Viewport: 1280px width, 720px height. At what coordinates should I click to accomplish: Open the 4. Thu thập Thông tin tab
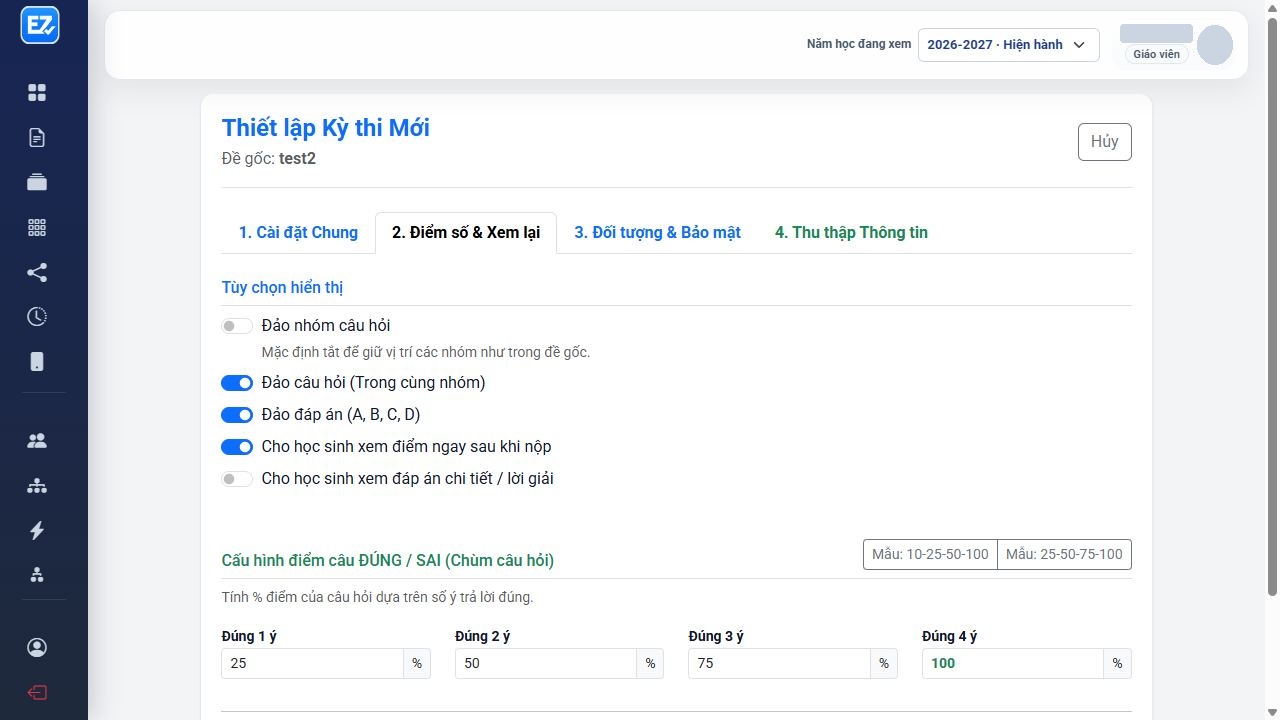pyautogui.click(x=851, y=233)
